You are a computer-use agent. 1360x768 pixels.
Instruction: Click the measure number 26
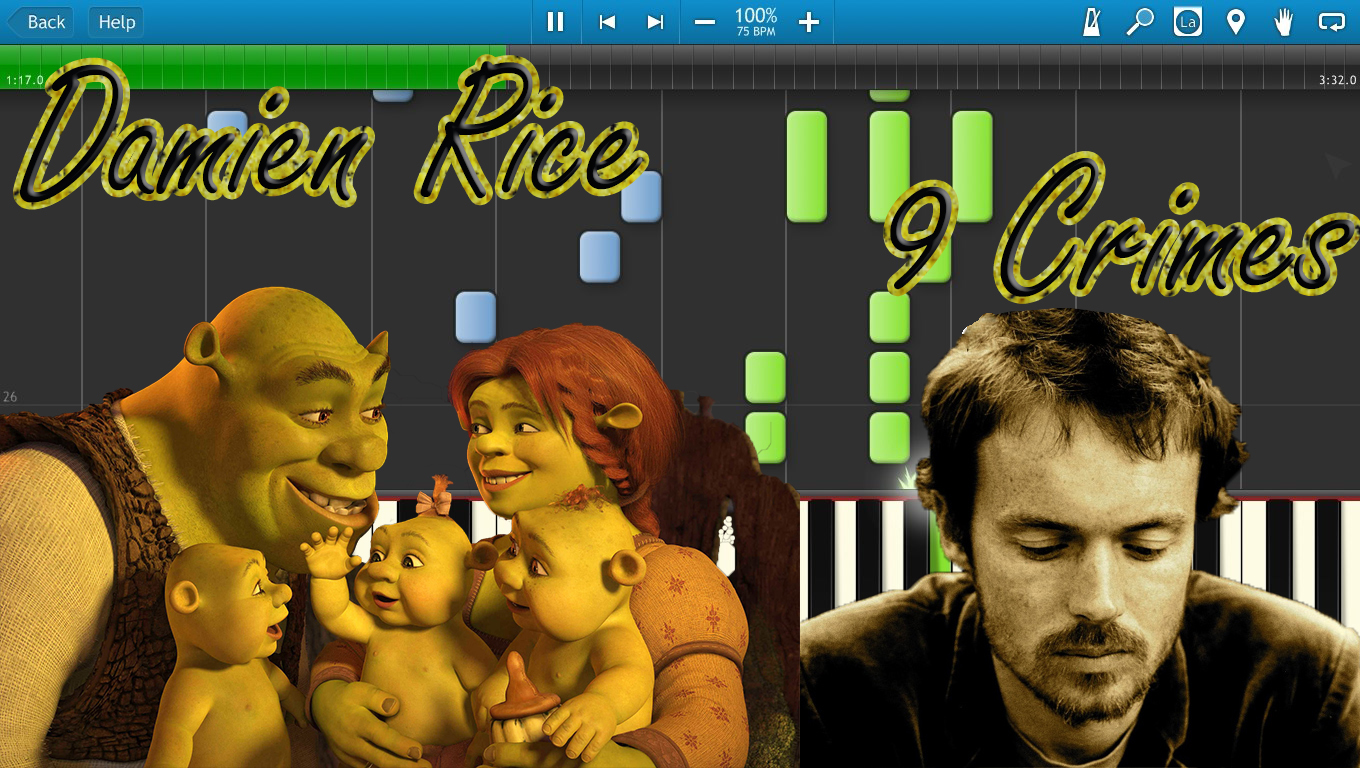pyautogui.click(x=10, y=397)
